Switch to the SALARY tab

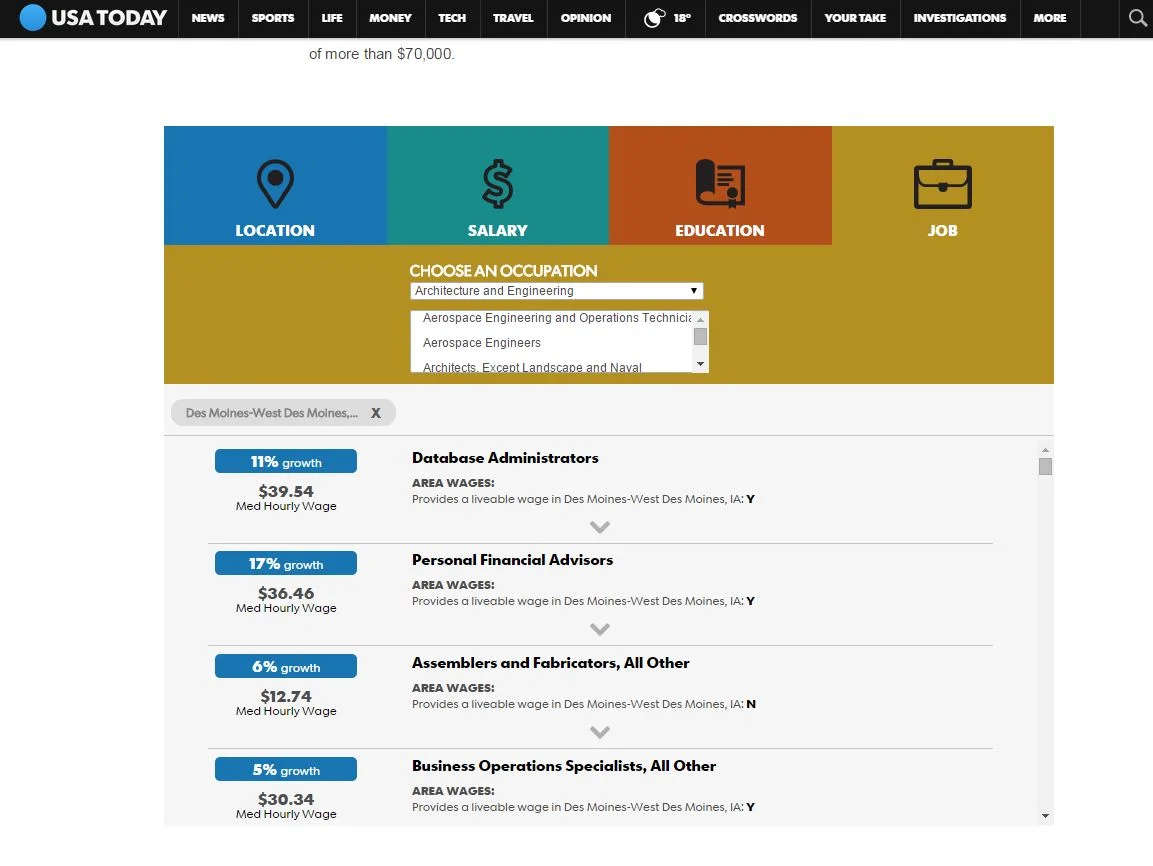(498, 185)
